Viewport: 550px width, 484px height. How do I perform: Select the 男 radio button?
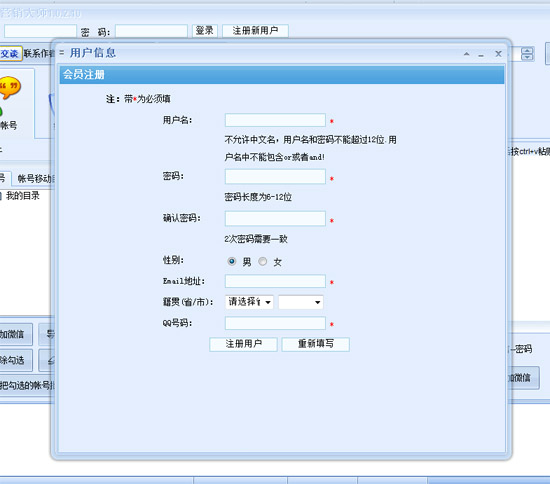[x=232, y=261]
